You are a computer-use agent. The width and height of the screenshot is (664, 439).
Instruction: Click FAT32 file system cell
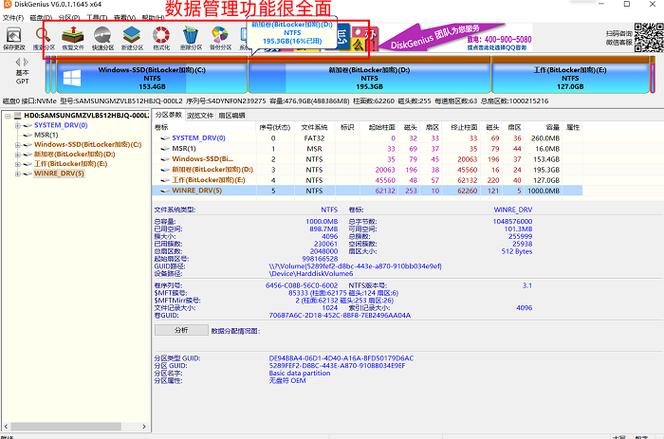tap(314, 138)
